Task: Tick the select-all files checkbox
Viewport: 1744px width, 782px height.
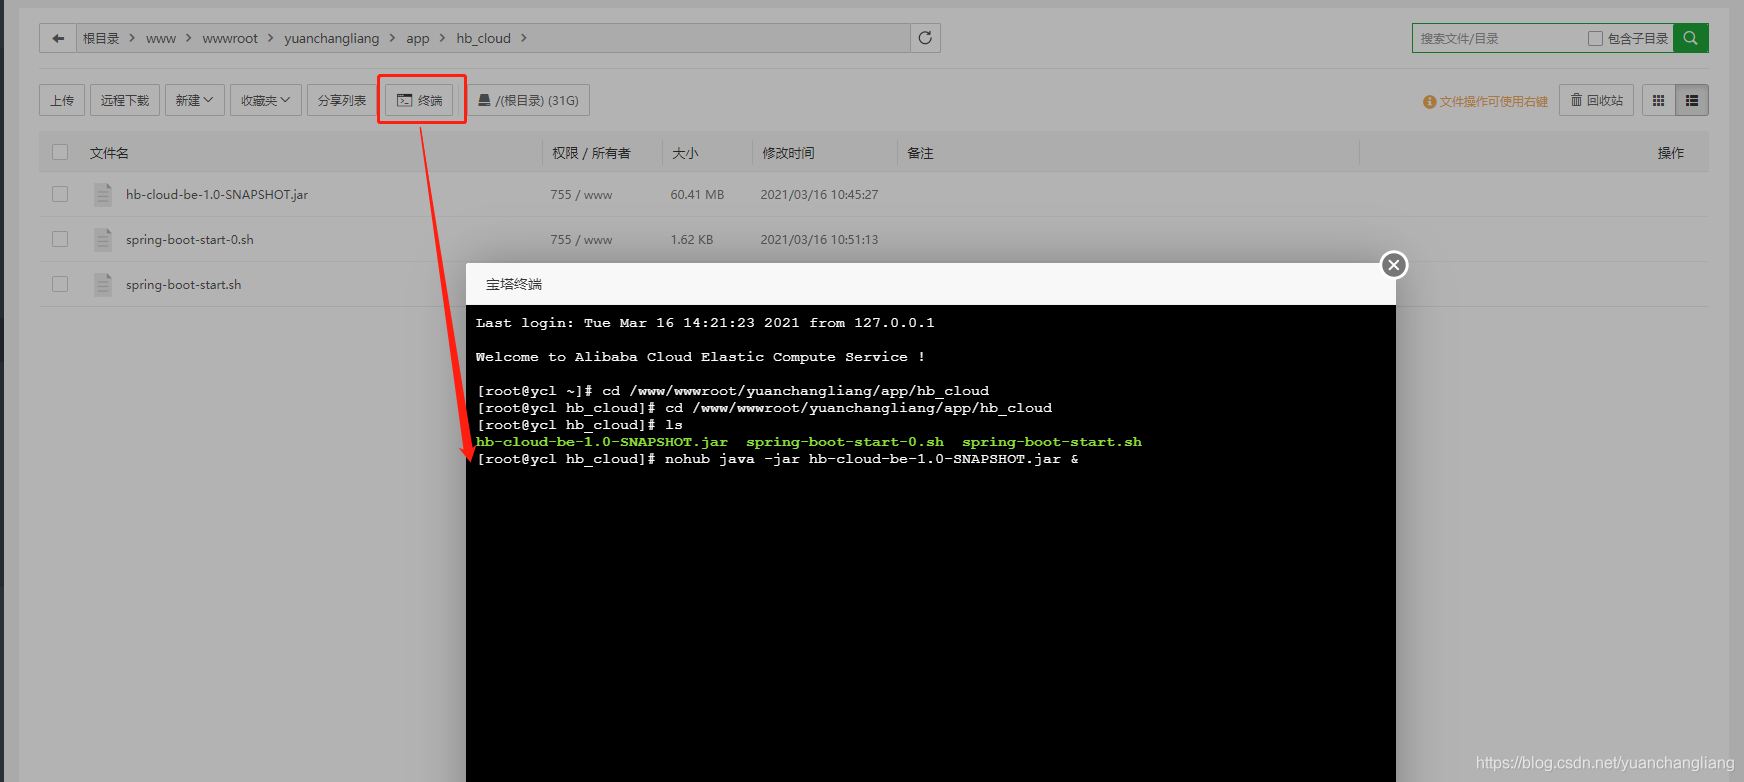Action: coord(60,152)
